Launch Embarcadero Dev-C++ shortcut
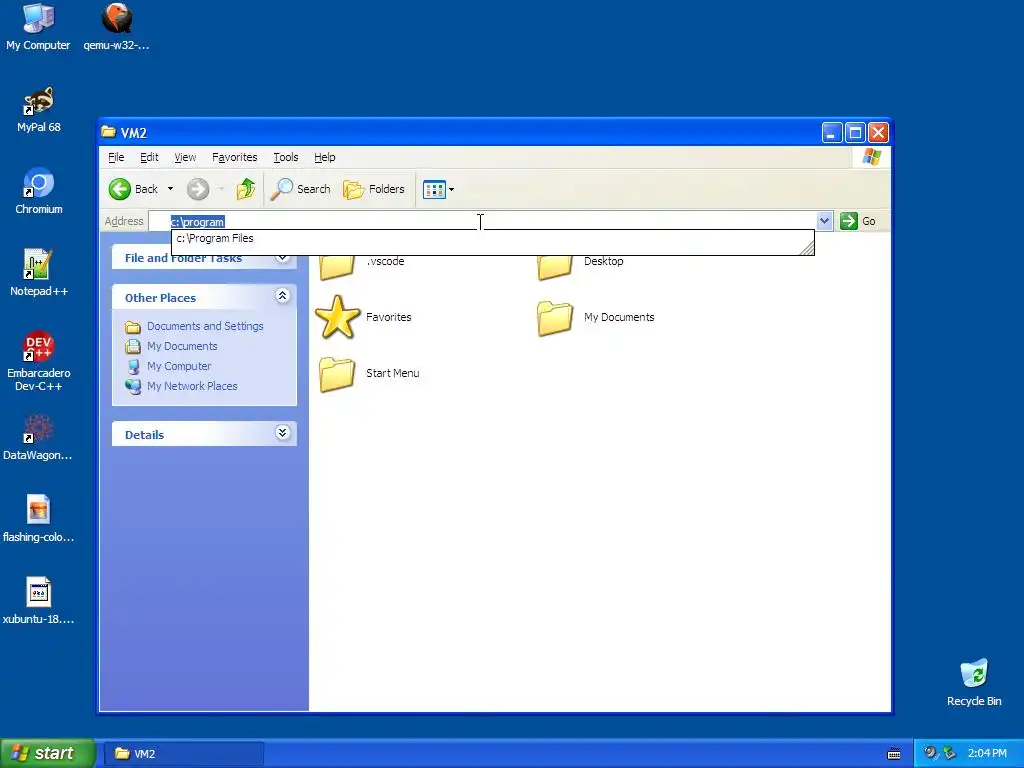 point(39,361)
